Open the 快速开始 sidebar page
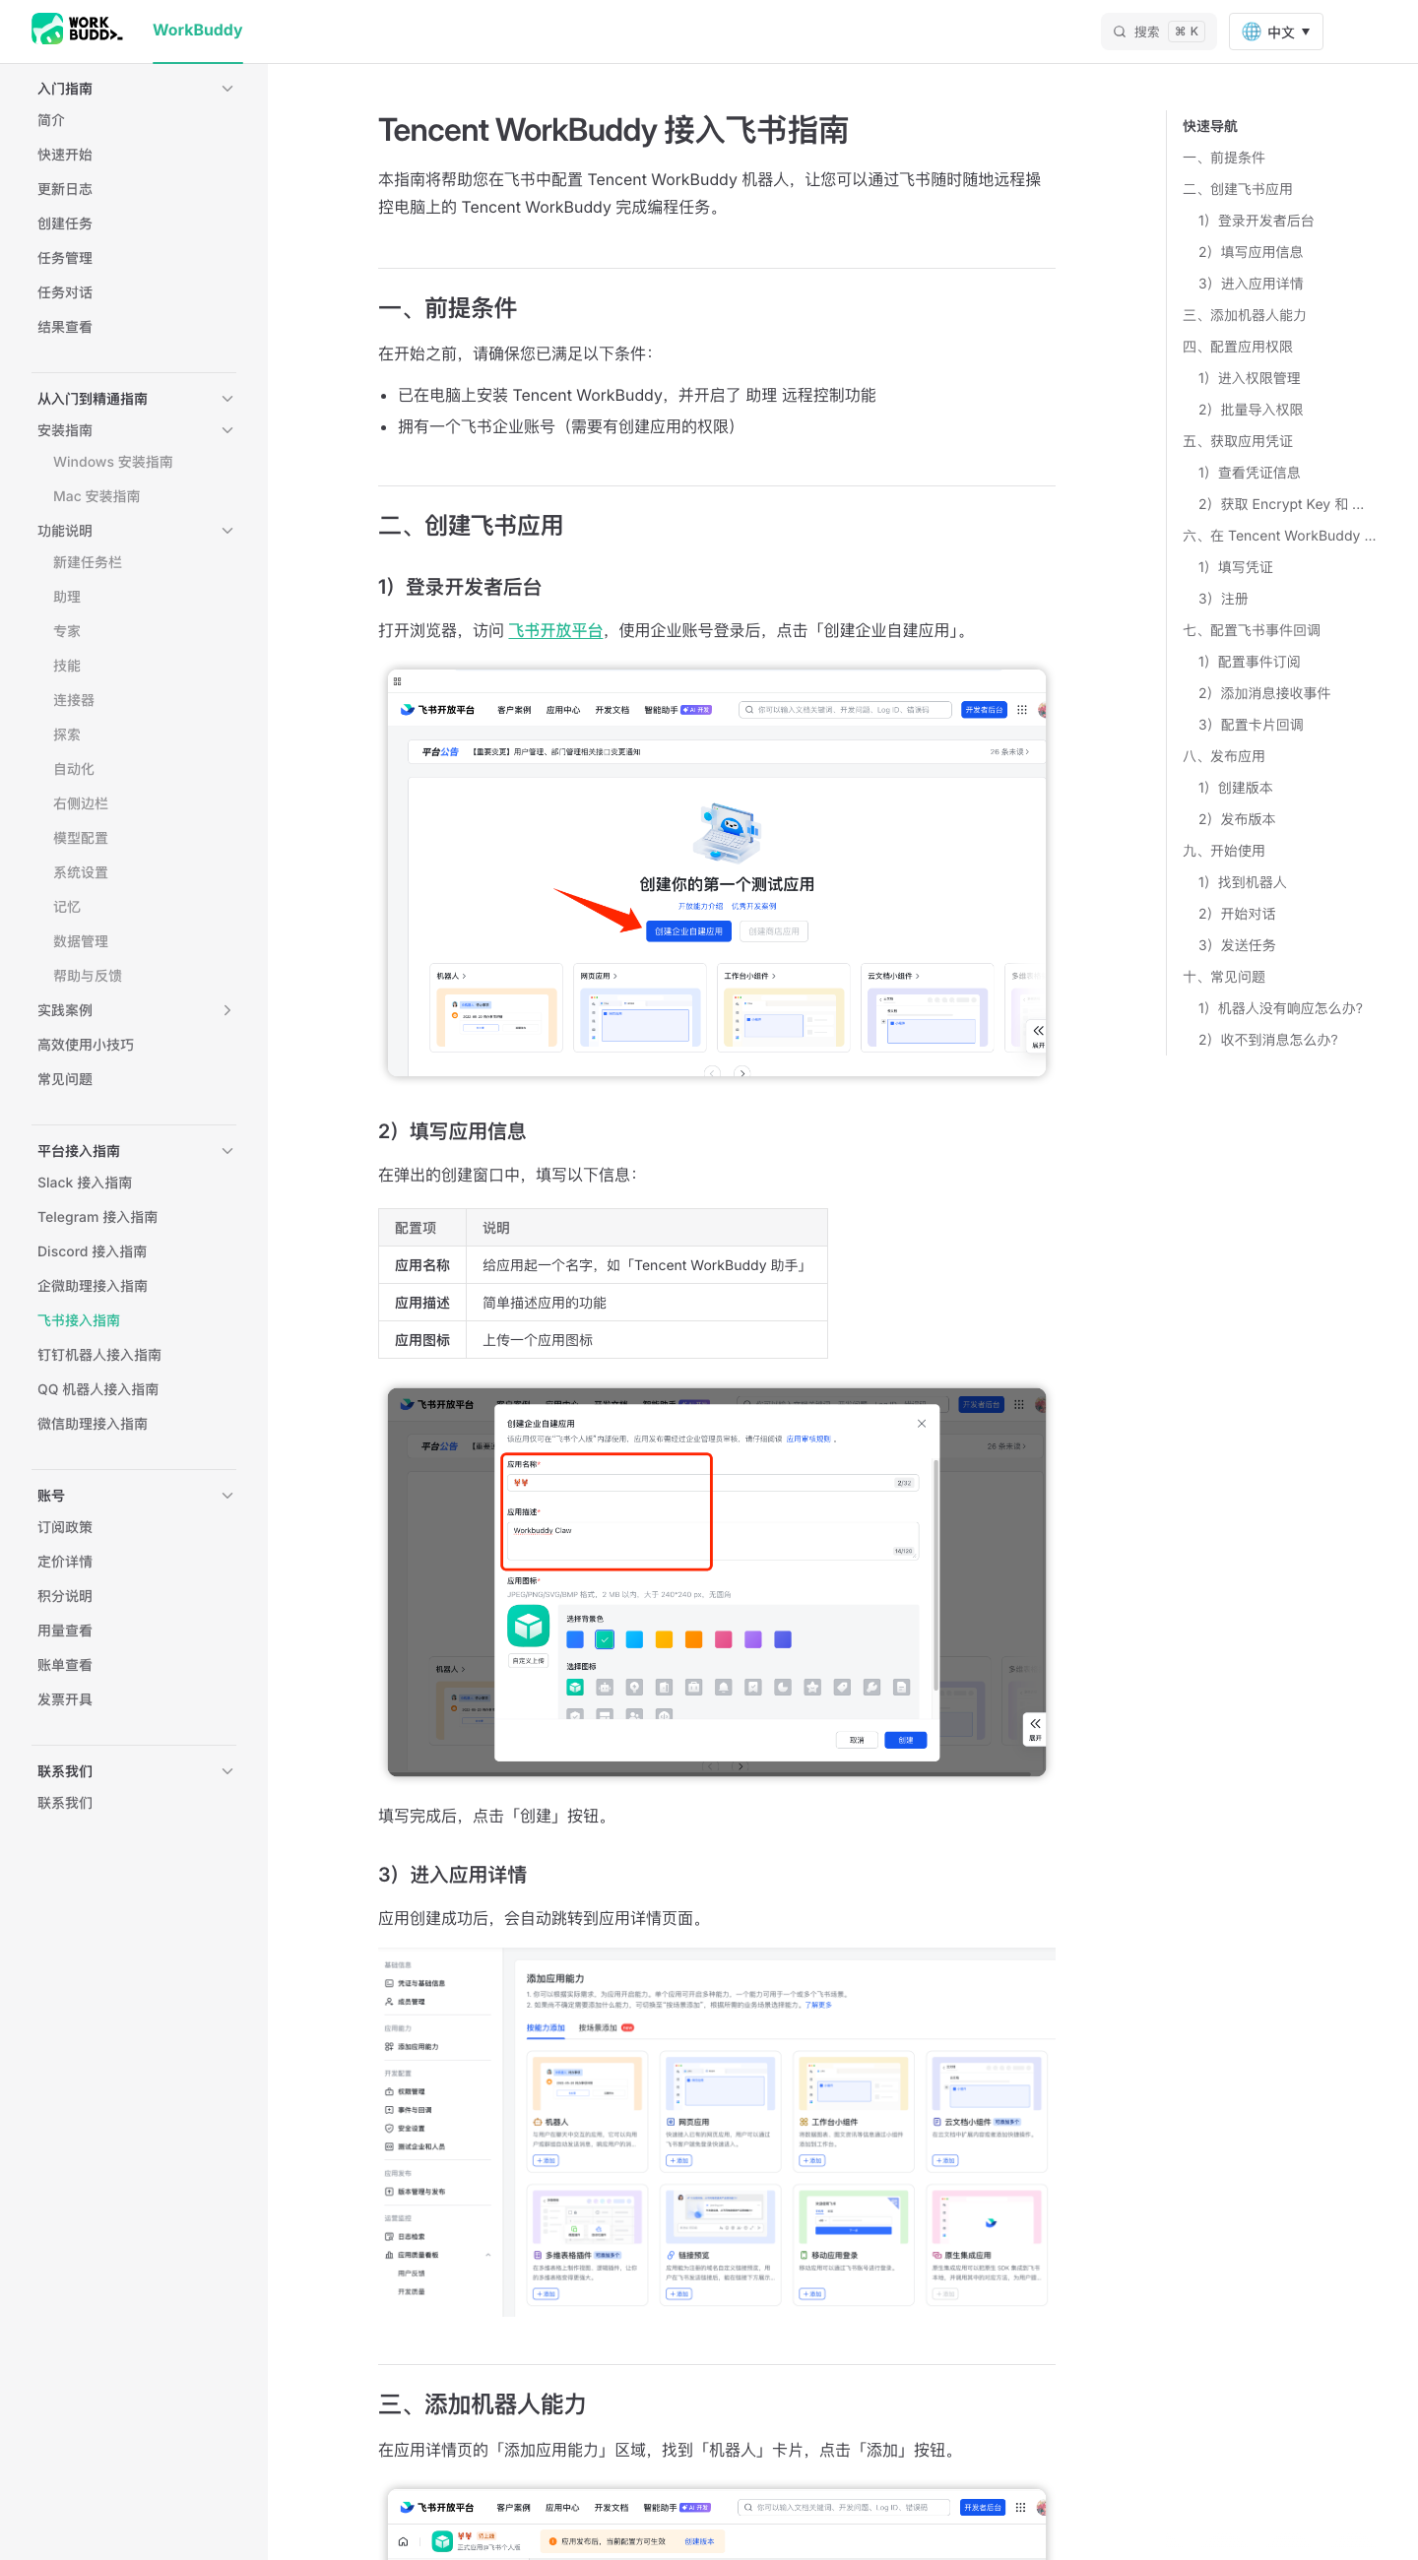Image resolution: width=1418 pixels, height=2560 pixels. pyautogui.click(x=65, y=155)
